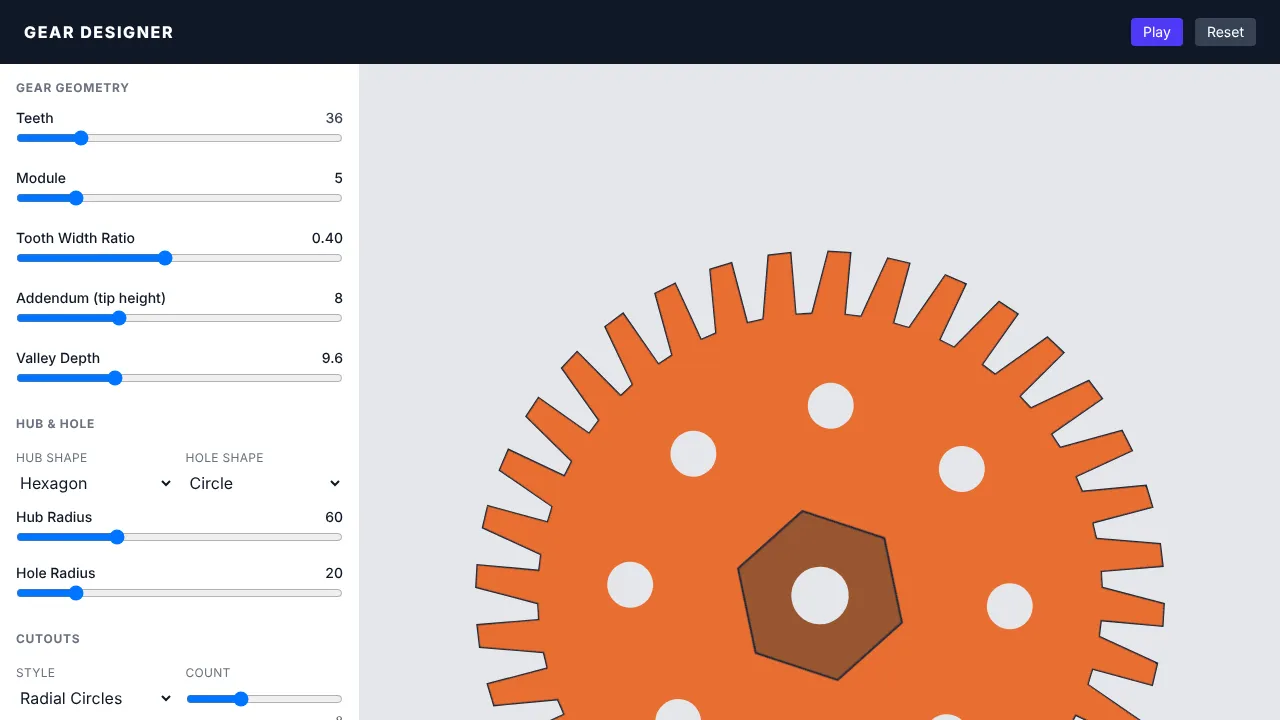
Task: Expand the cutout Style dropdown showing Radial Circles
Action: [x=96, y=698]
